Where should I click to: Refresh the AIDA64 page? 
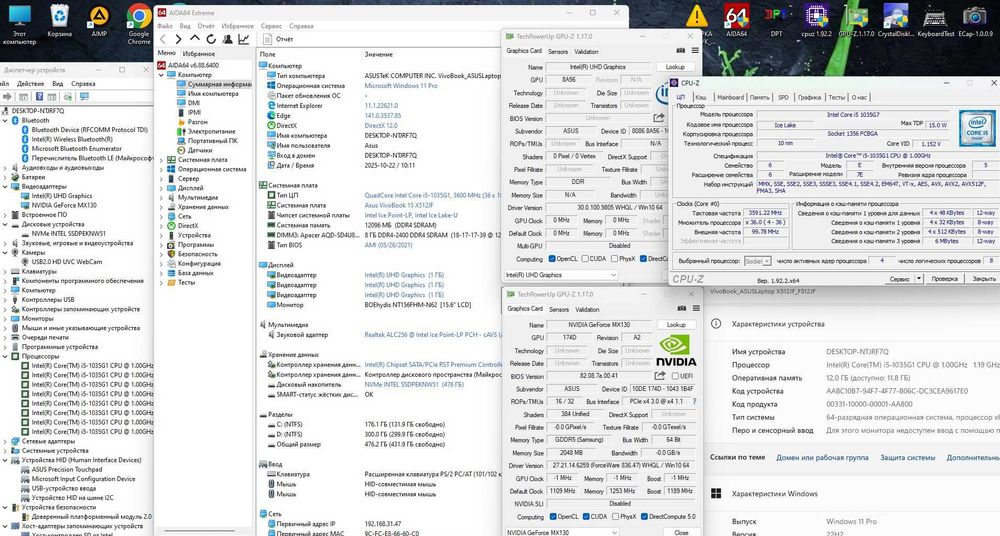tap(211, 39)
